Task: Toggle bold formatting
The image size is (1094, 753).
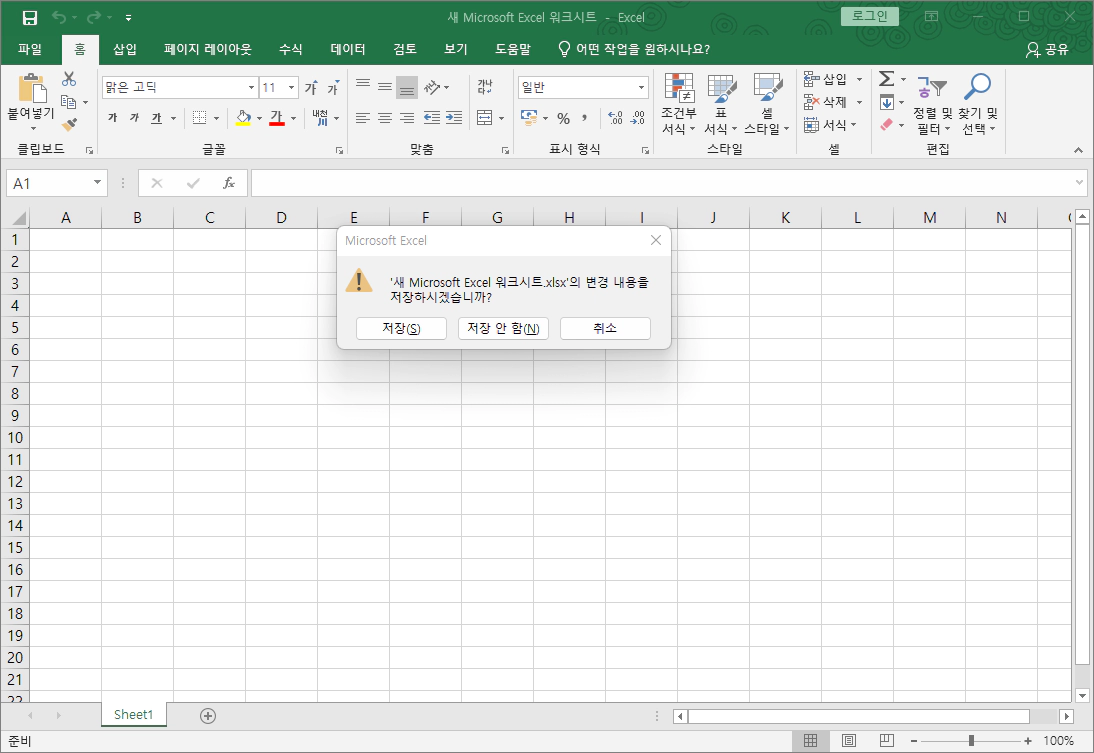Action: pos(112,118)
